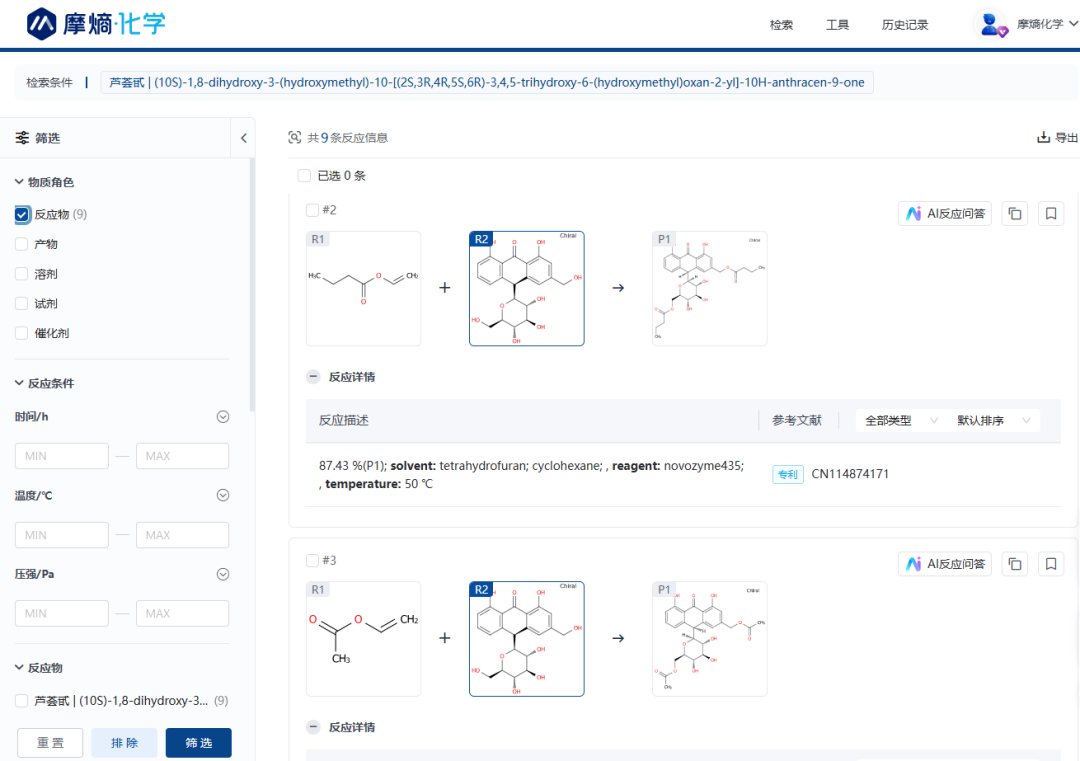The height and width of the screenshot is (761, 1080).
Task: Click the 筛选 filter button
Action: point(198,743)
